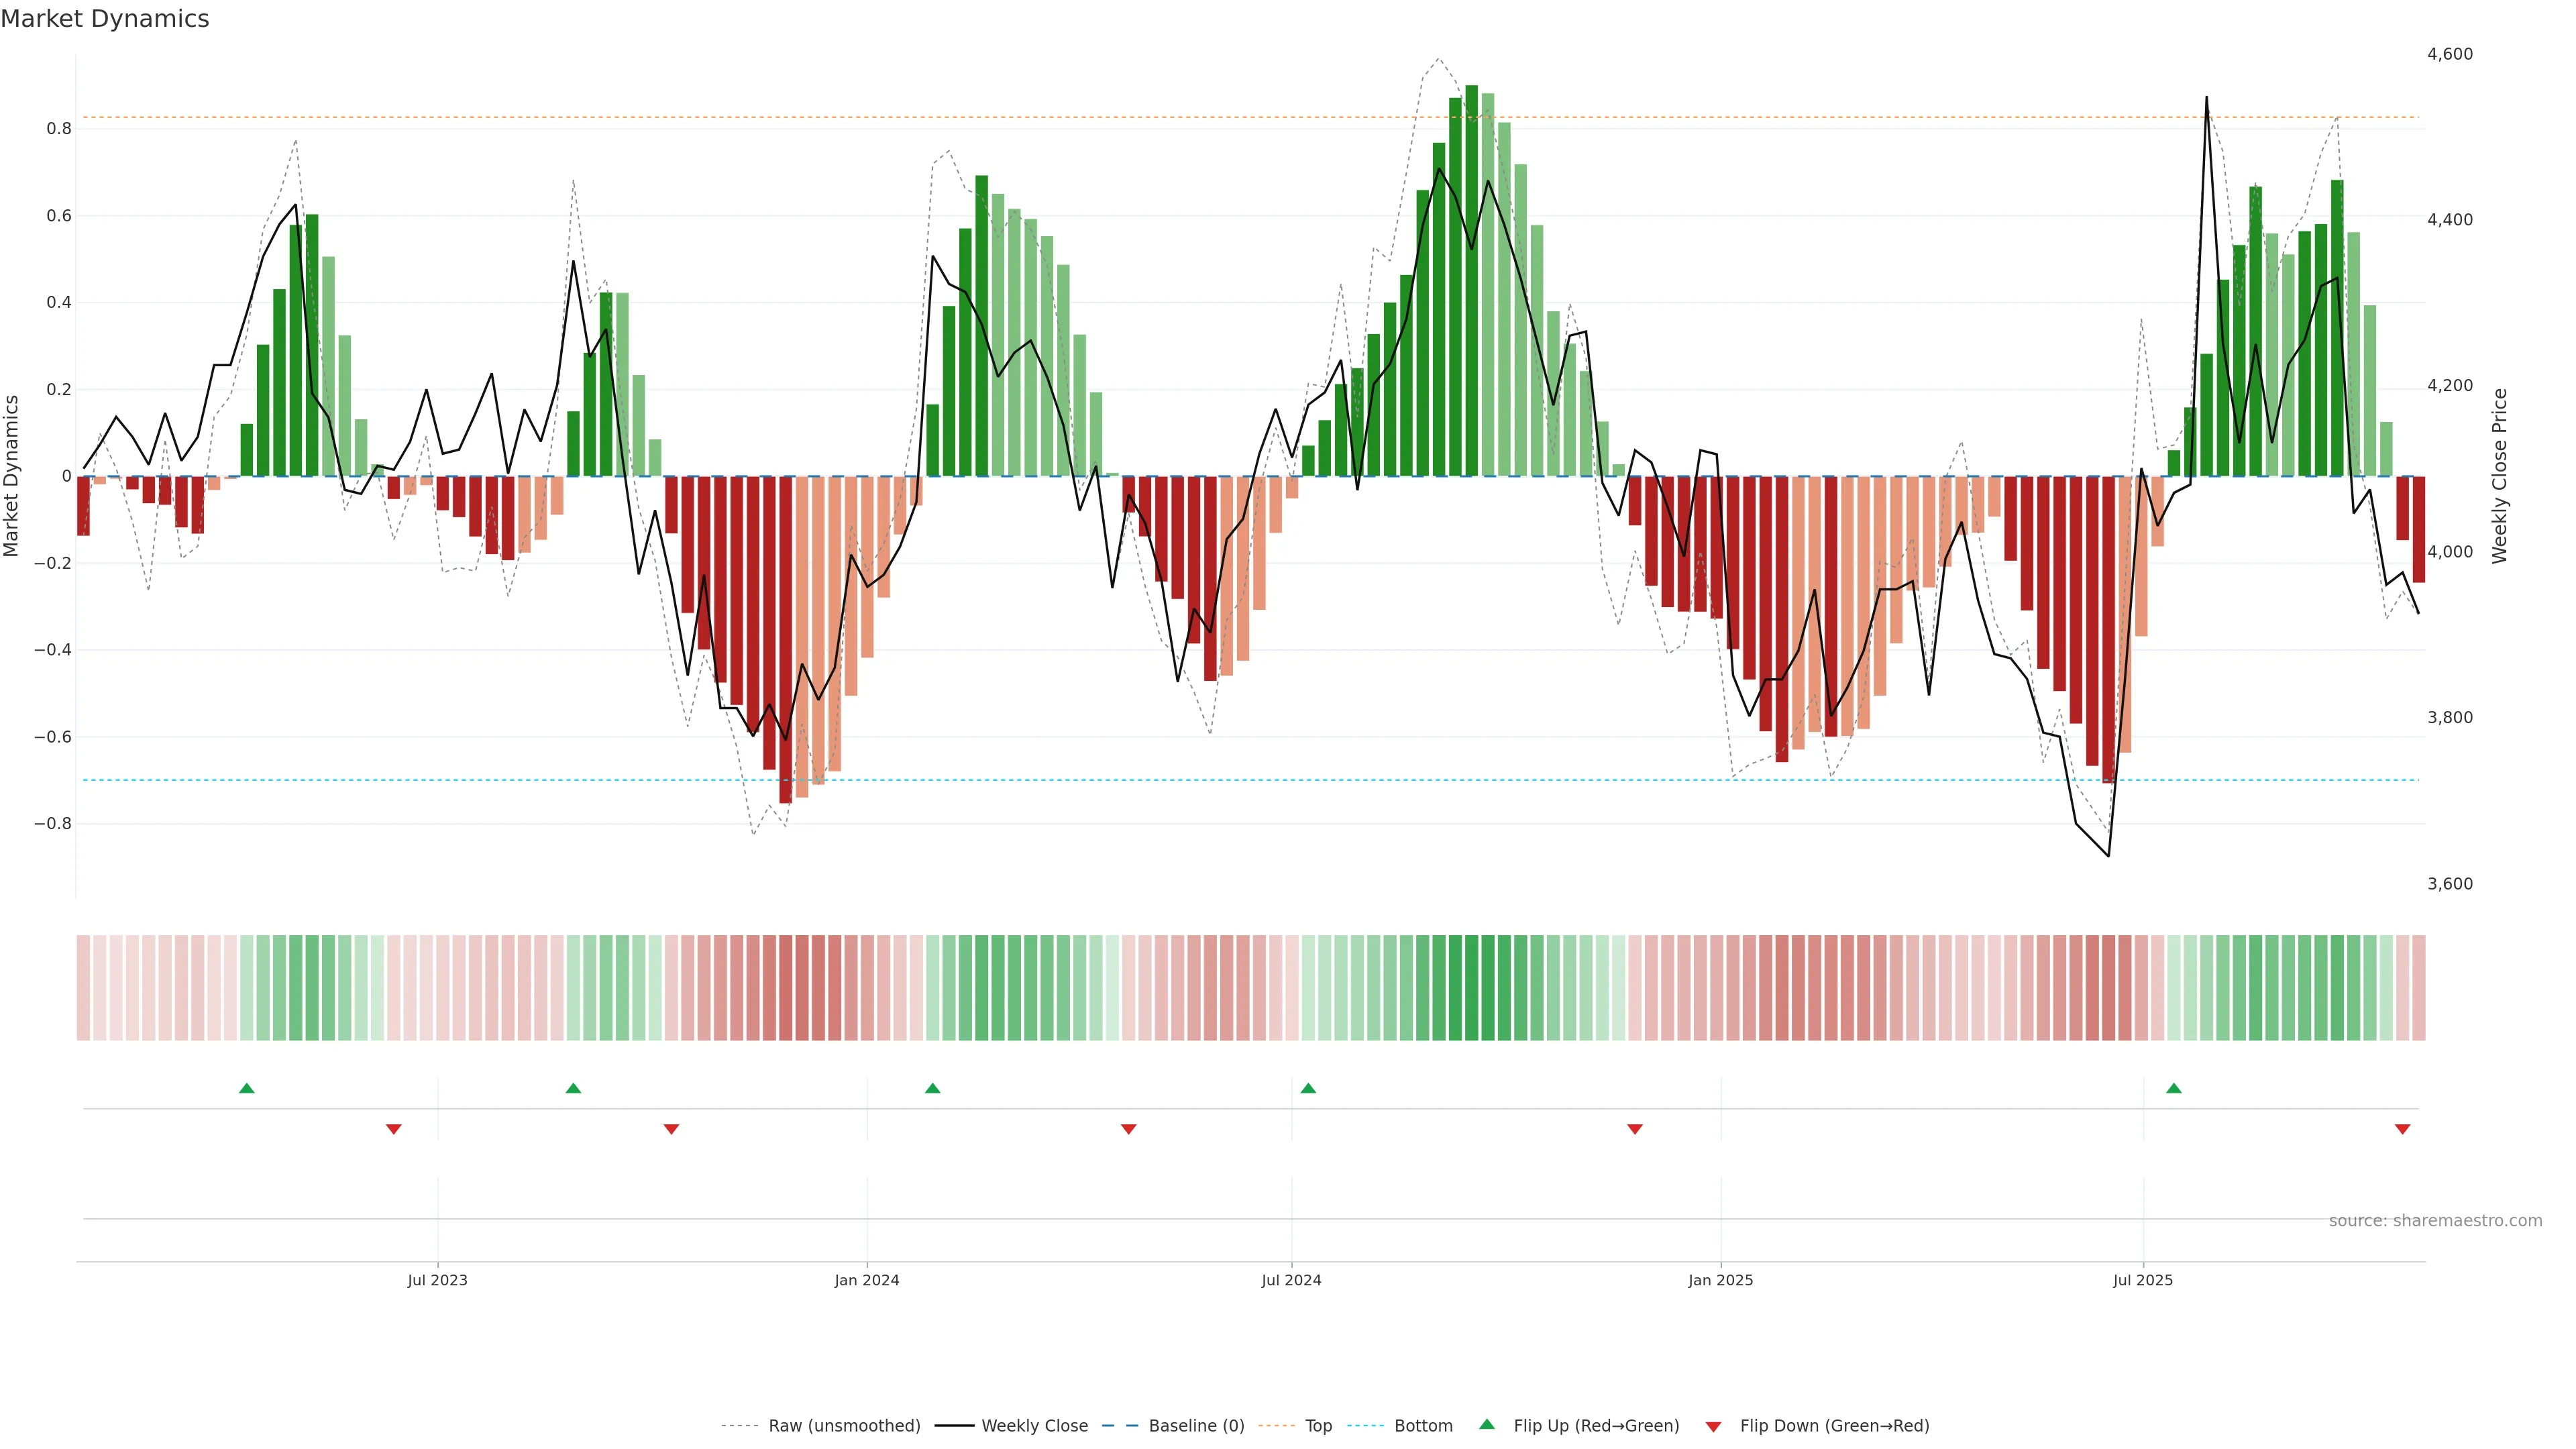
Task: Toggle the Bottom threshold legend entry
Action: click(1423, 1426)
